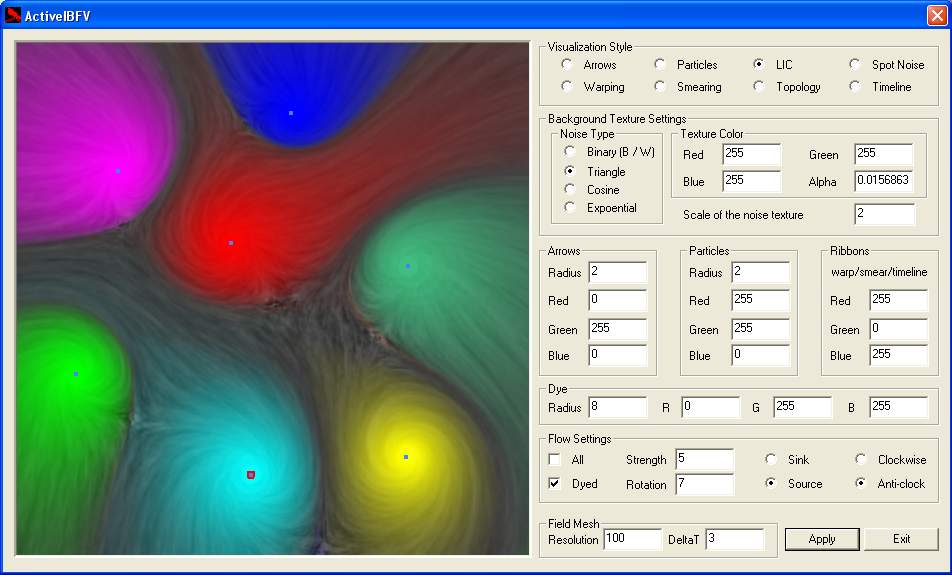952x575 pixels.
Task: Click the flow Strength input box
Action: [704, 459]
